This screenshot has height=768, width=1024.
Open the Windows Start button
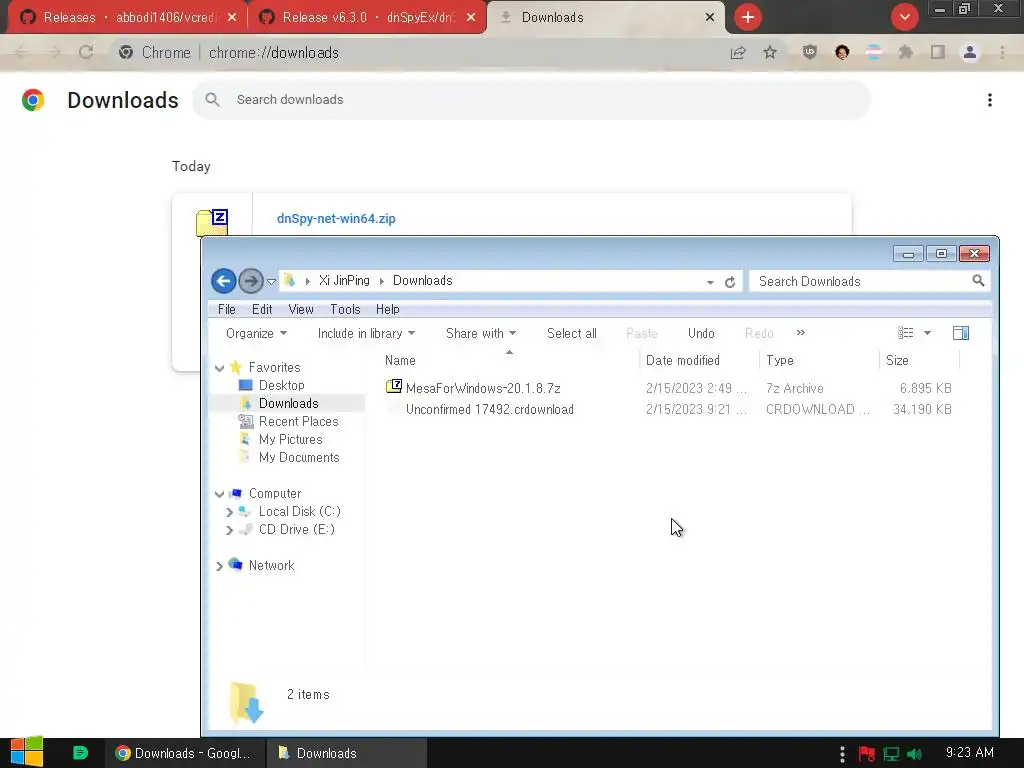pyautogui.click(x=27, y=752)
